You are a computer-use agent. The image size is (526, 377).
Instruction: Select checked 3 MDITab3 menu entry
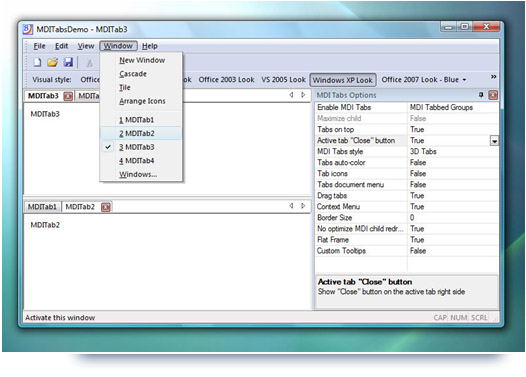click(x=141, y=147)
